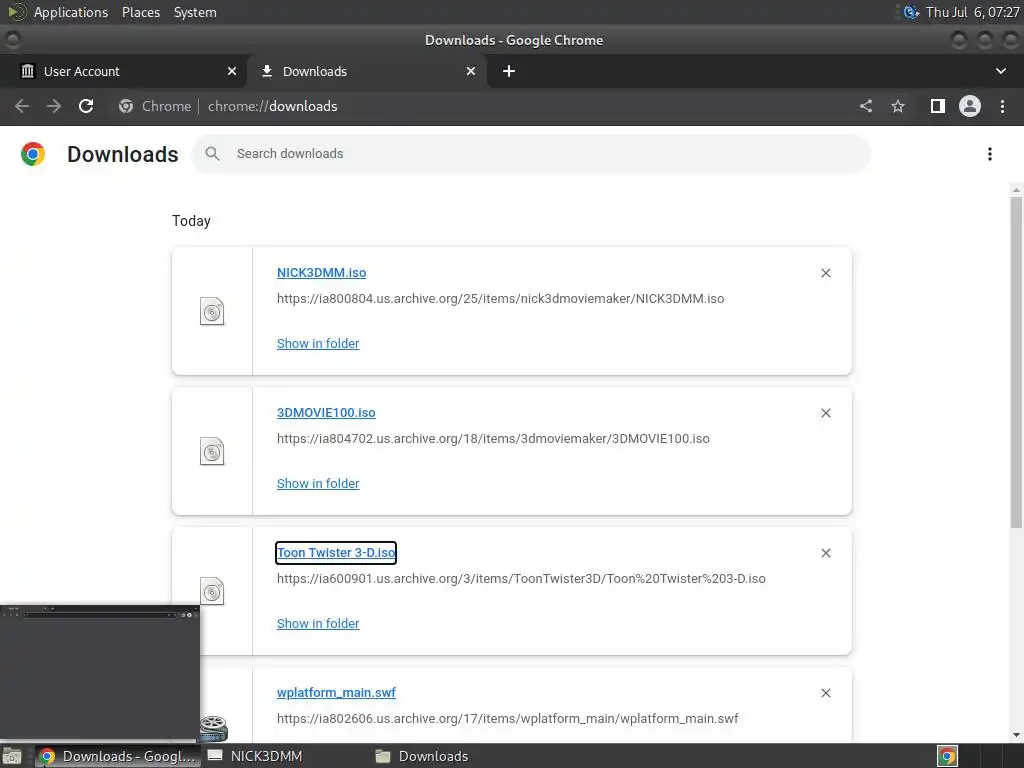The image size is (1024, 768).
Task: Open the Applications menu
Action: tap(71, 12)
